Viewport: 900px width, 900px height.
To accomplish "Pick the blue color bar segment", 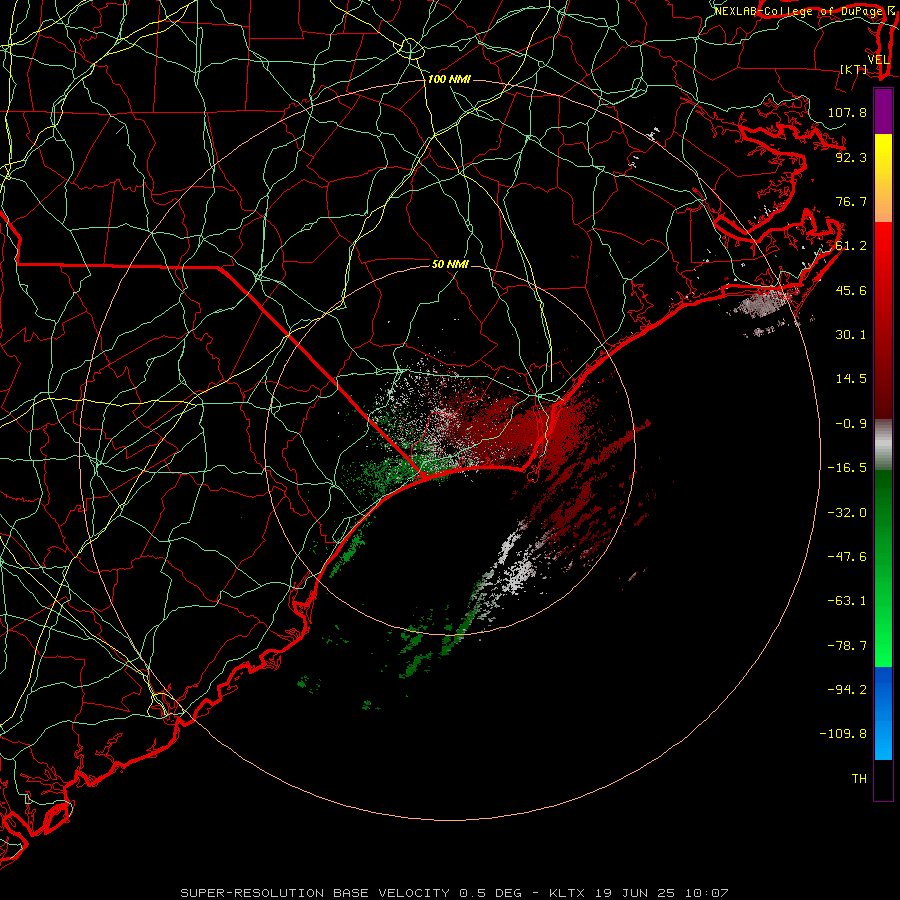I will [883, 713].
